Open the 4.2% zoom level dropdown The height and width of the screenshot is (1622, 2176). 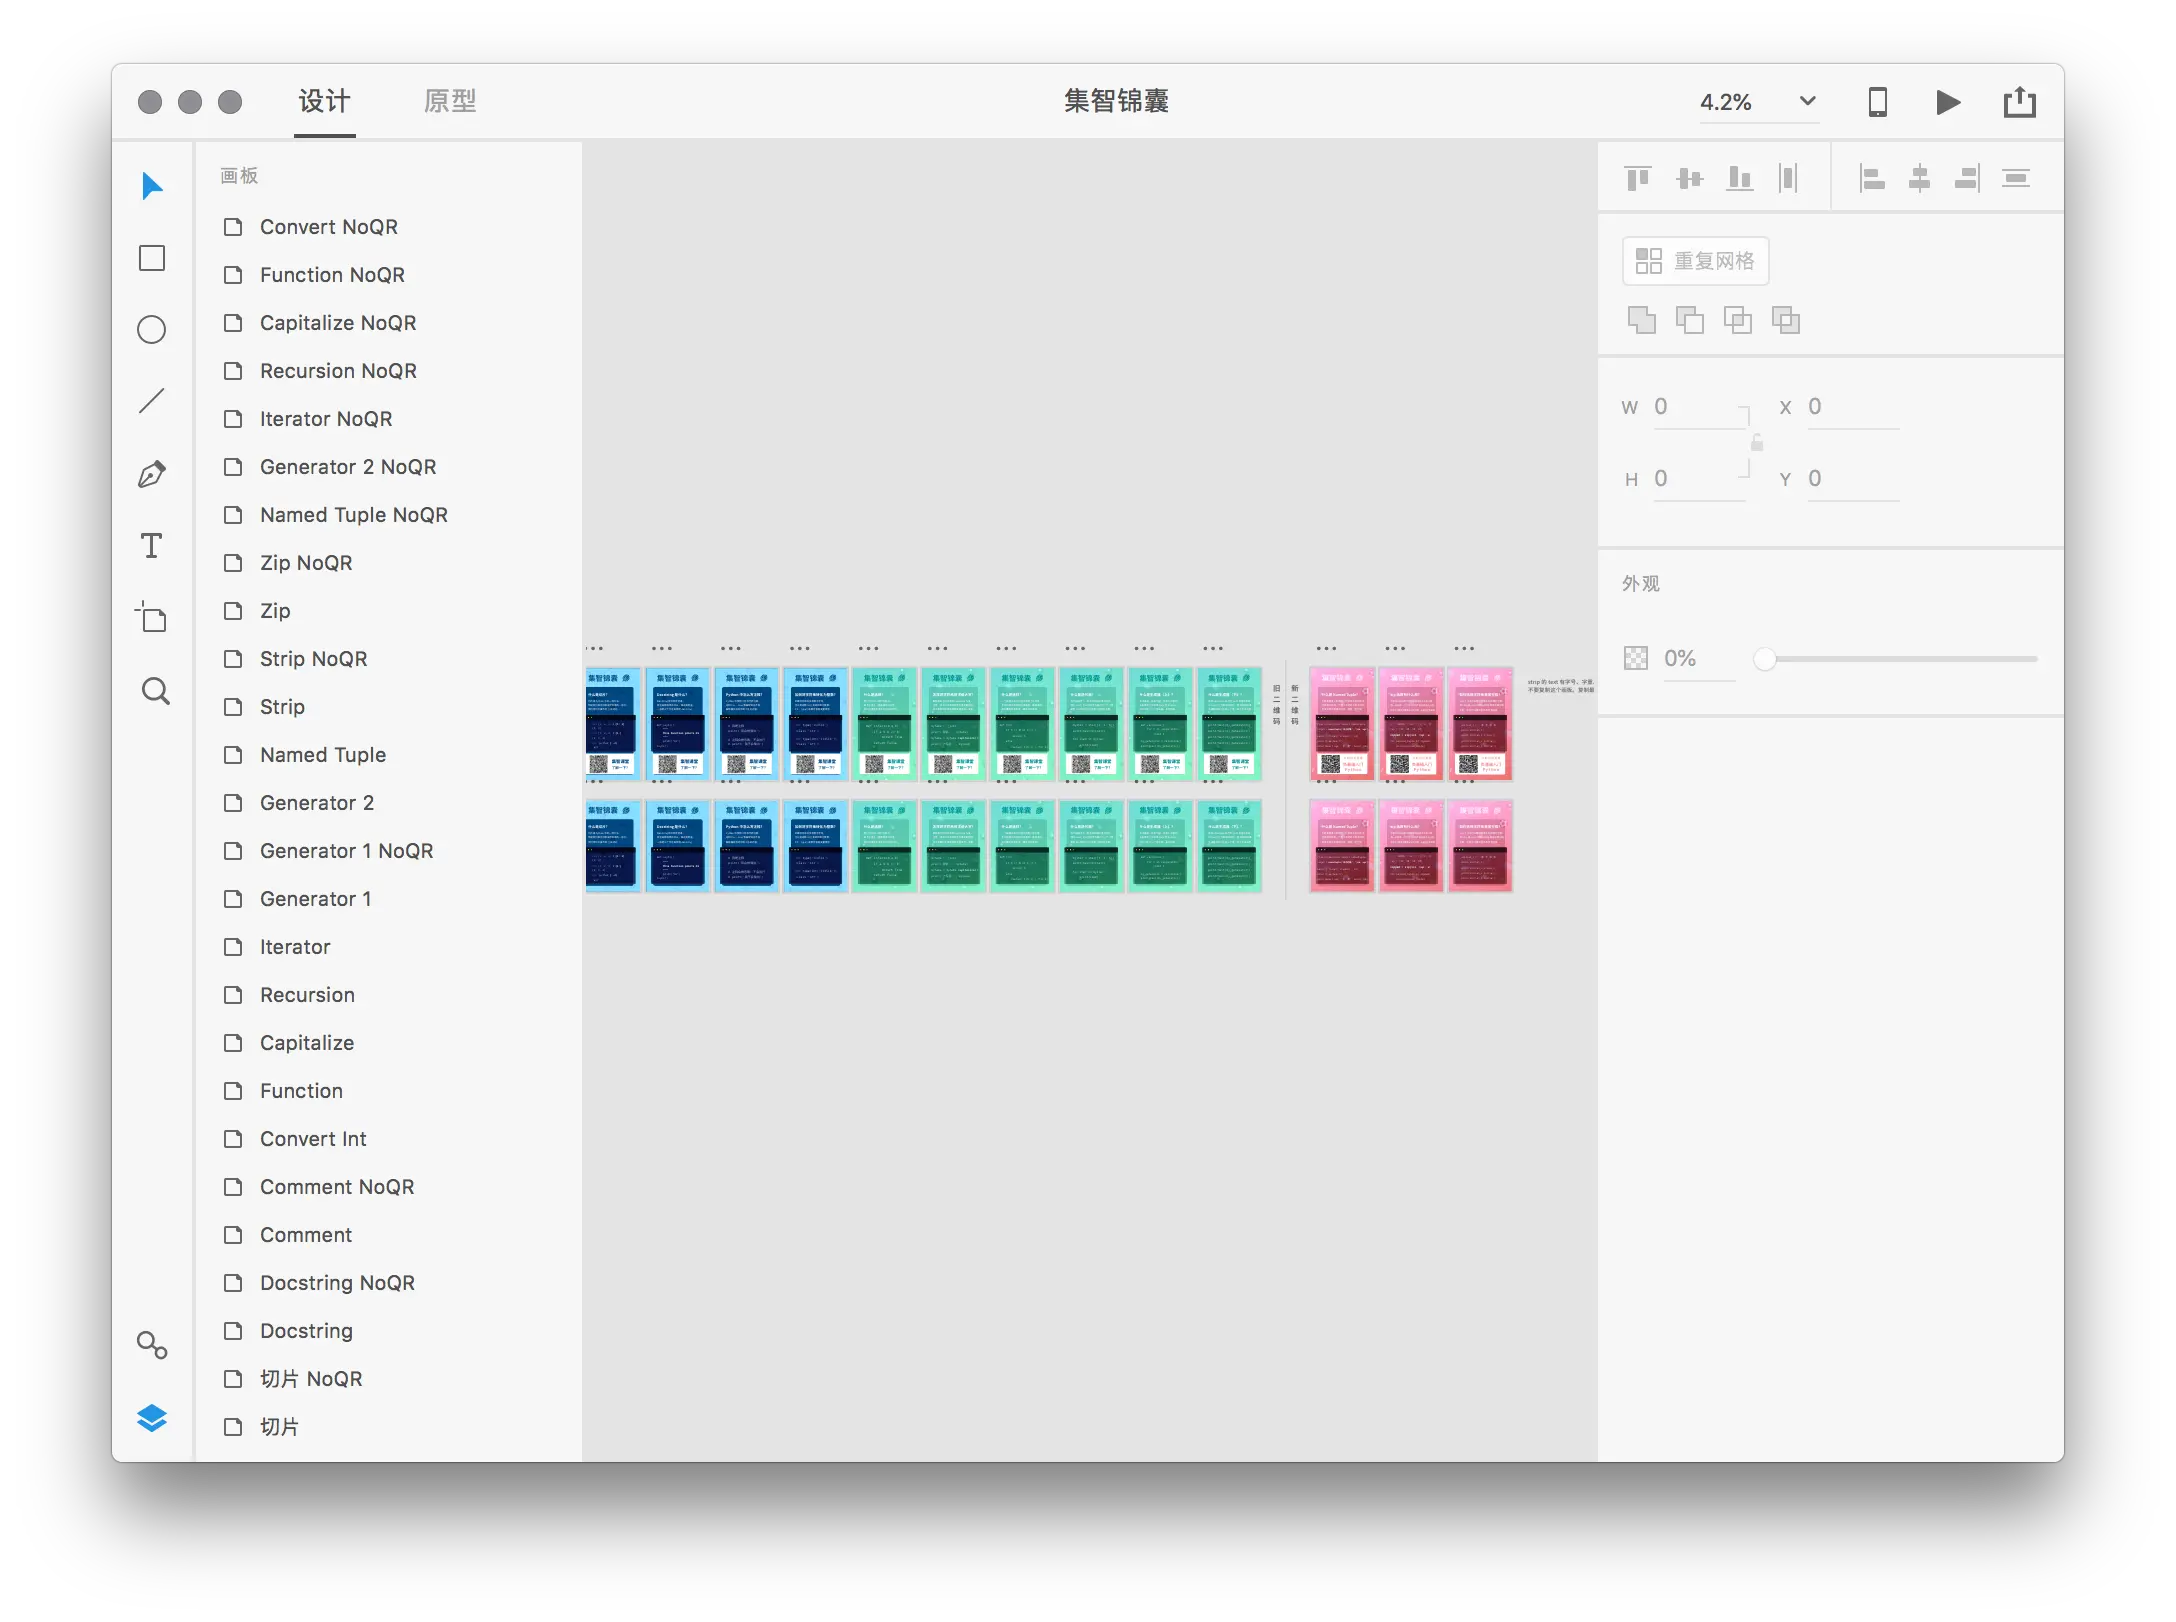[1807, 101]
